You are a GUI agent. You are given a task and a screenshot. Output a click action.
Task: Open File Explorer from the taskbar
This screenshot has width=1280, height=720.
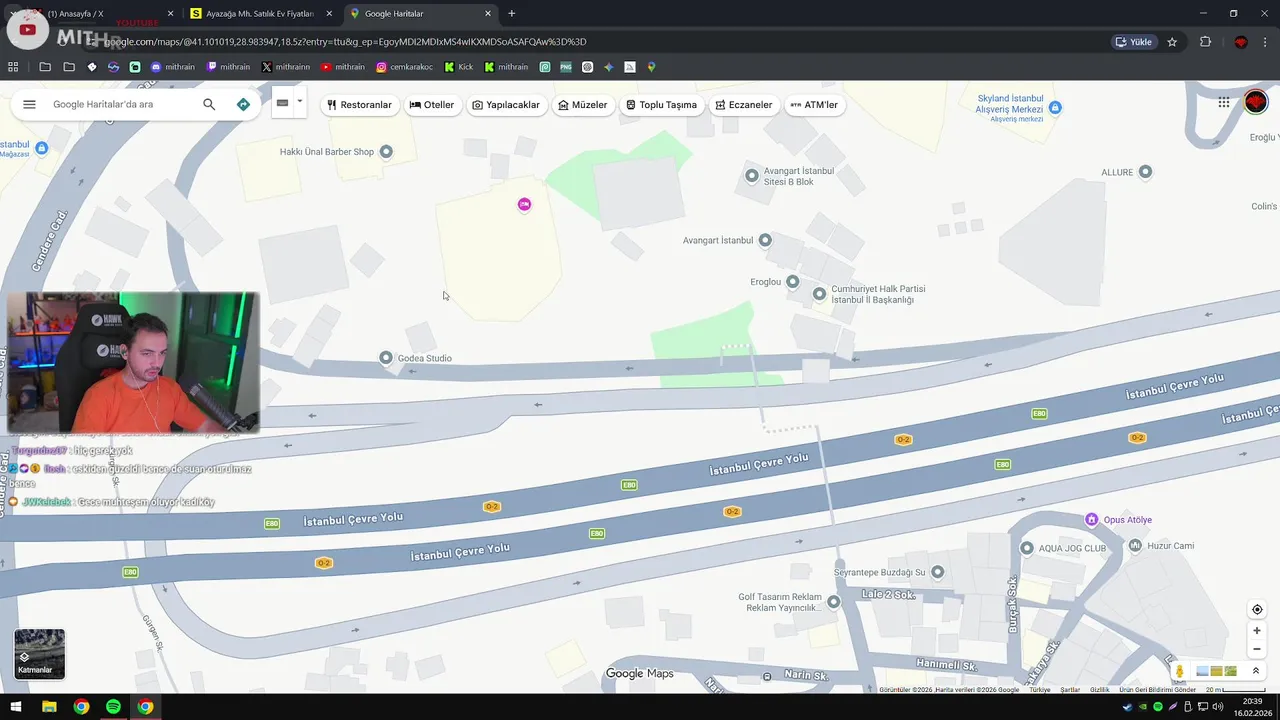(x=49, y=707)
